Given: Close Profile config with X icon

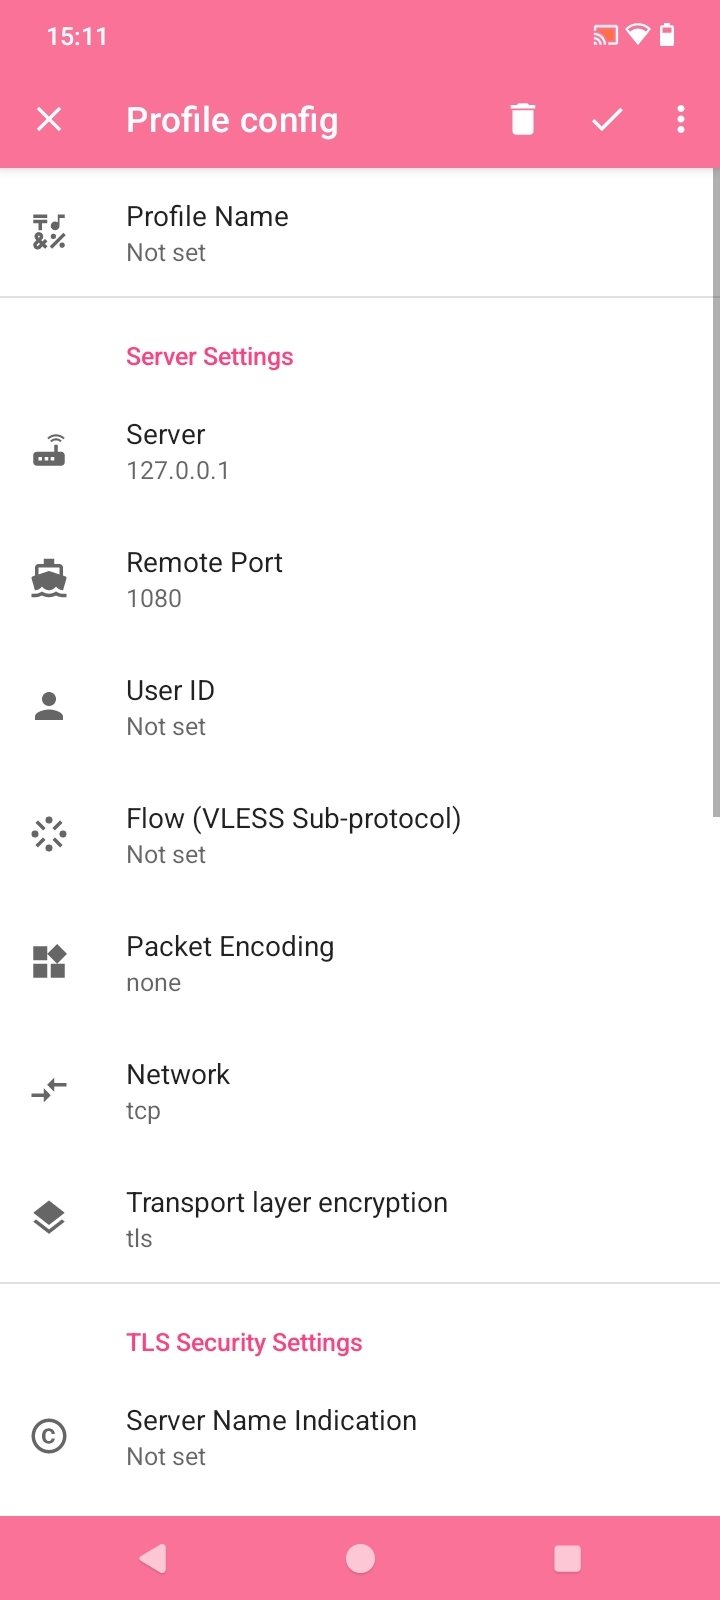Looking at the screenshot, I should [x=49, y=120].
